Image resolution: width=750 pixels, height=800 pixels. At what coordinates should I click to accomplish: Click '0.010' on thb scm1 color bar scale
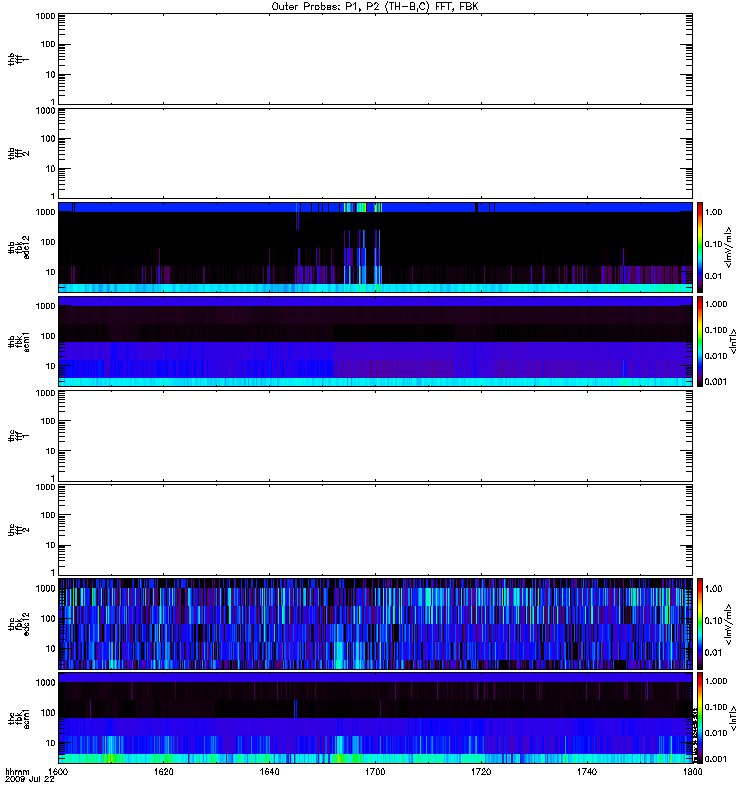click(716, 356)
